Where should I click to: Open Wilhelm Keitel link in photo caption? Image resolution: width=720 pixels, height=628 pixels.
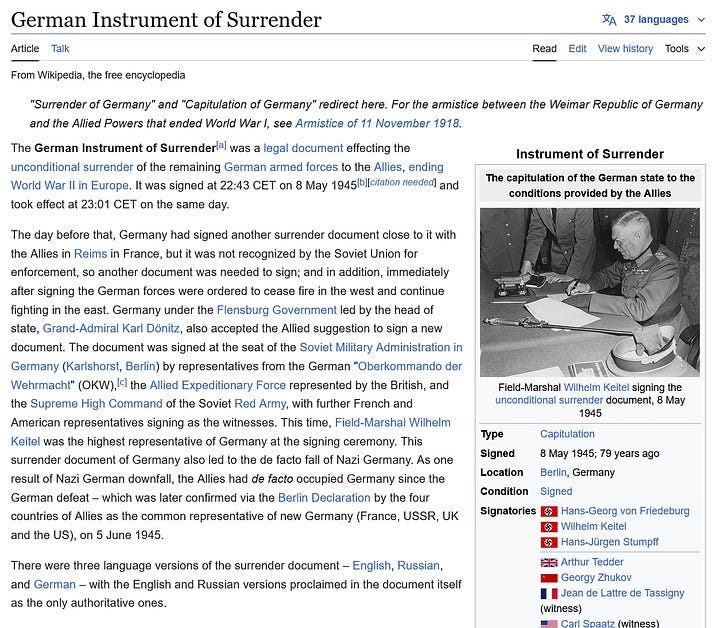point(596,388)
